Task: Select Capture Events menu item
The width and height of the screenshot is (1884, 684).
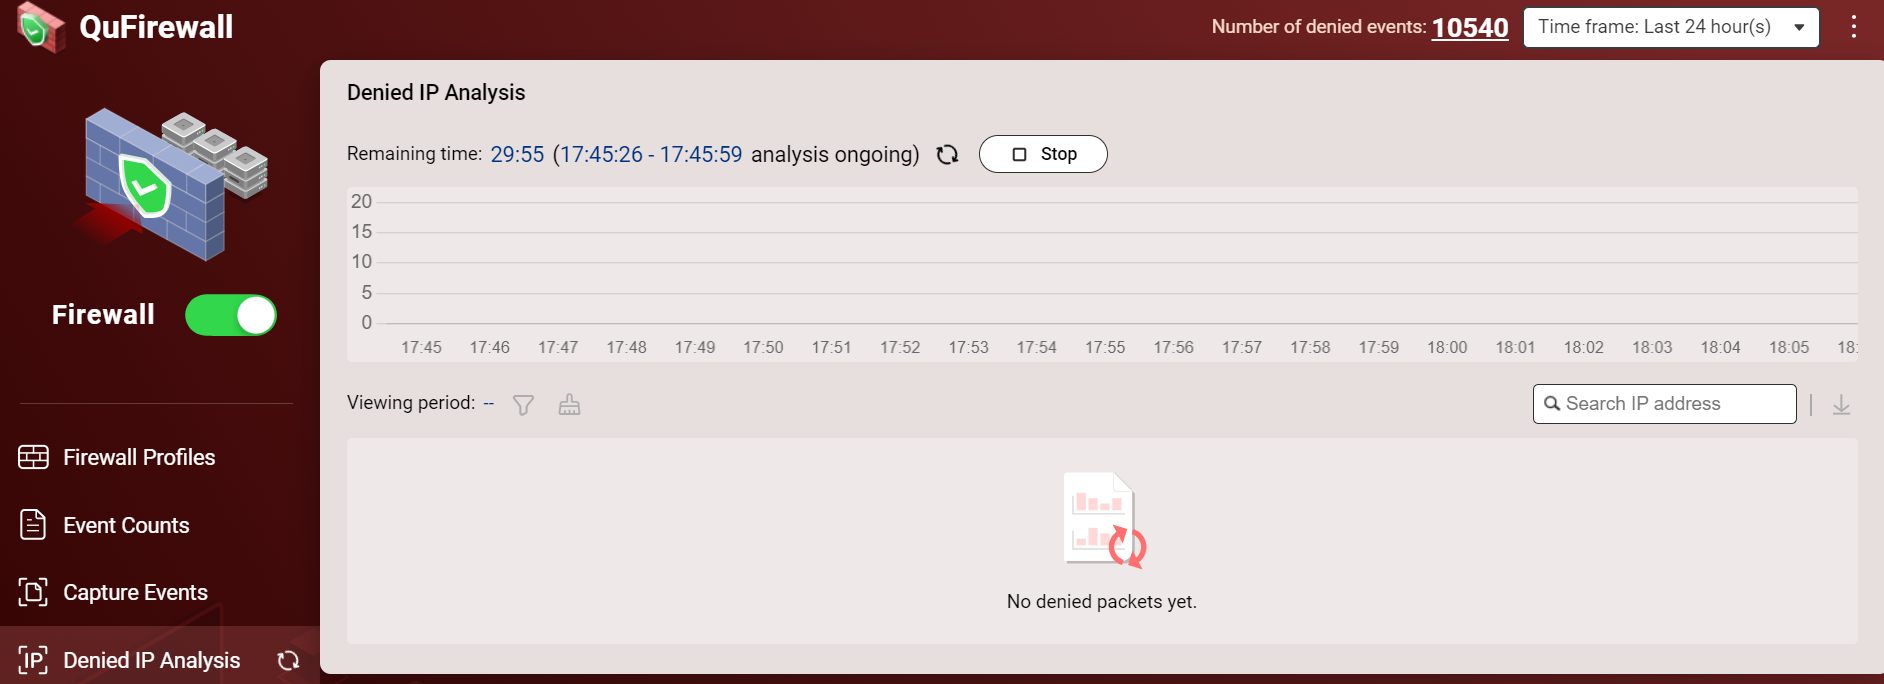Action: (135, 592)
